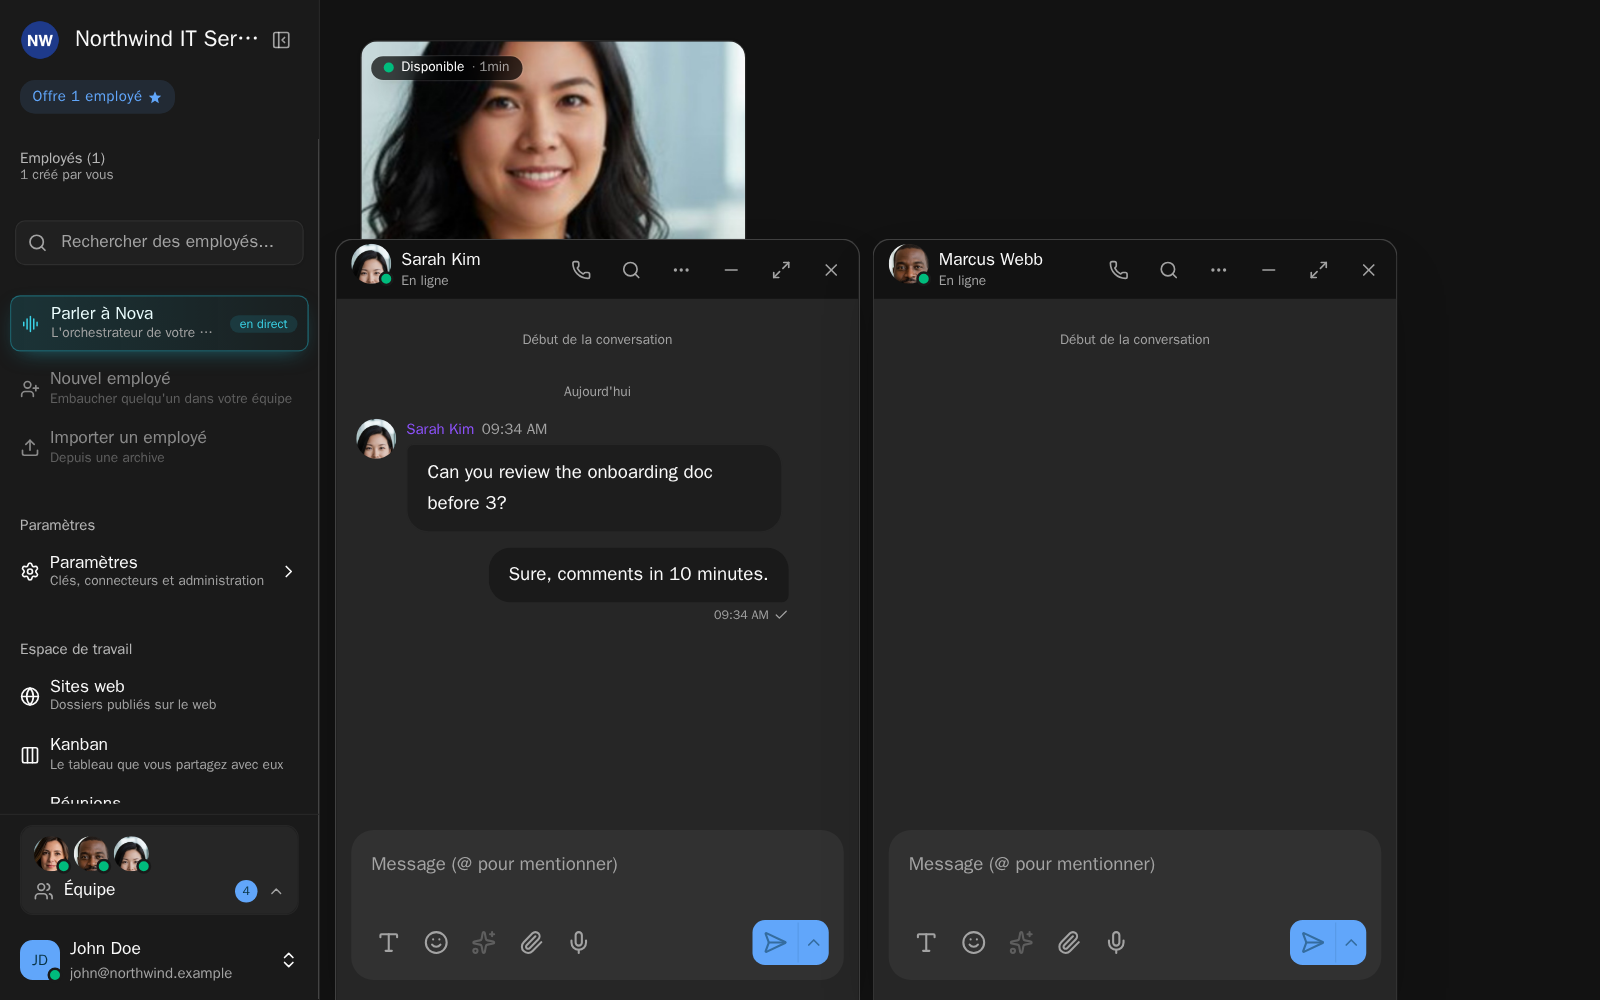The image size is (1600, 1000).
Task: Search within Marcus Webb's conversation
Action: tap(1168, 270)
